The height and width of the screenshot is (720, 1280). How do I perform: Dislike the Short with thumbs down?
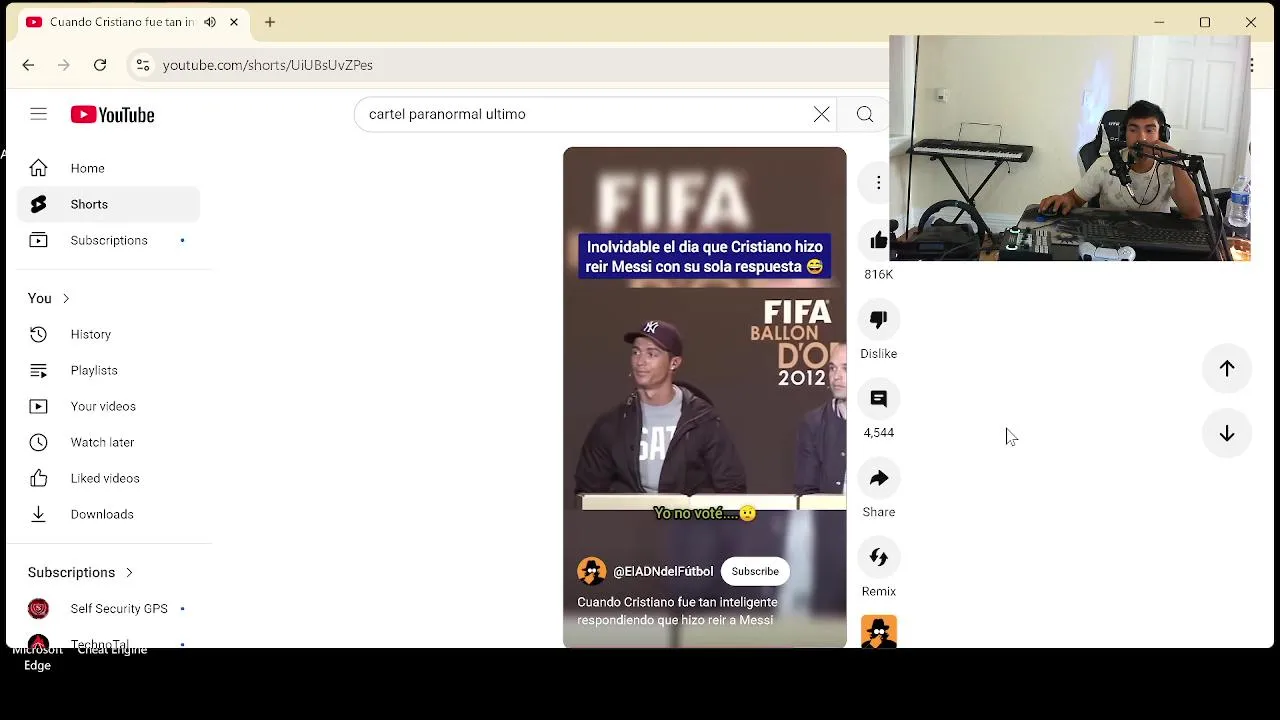[878, 319]
